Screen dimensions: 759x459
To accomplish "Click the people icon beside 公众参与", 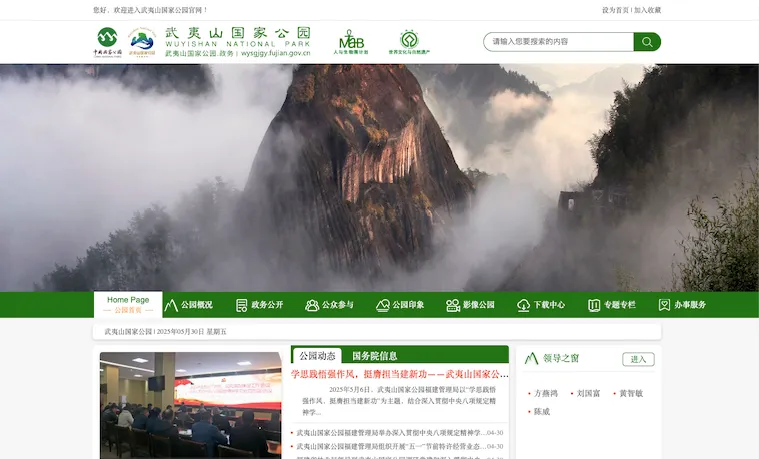I will point(312,305).
